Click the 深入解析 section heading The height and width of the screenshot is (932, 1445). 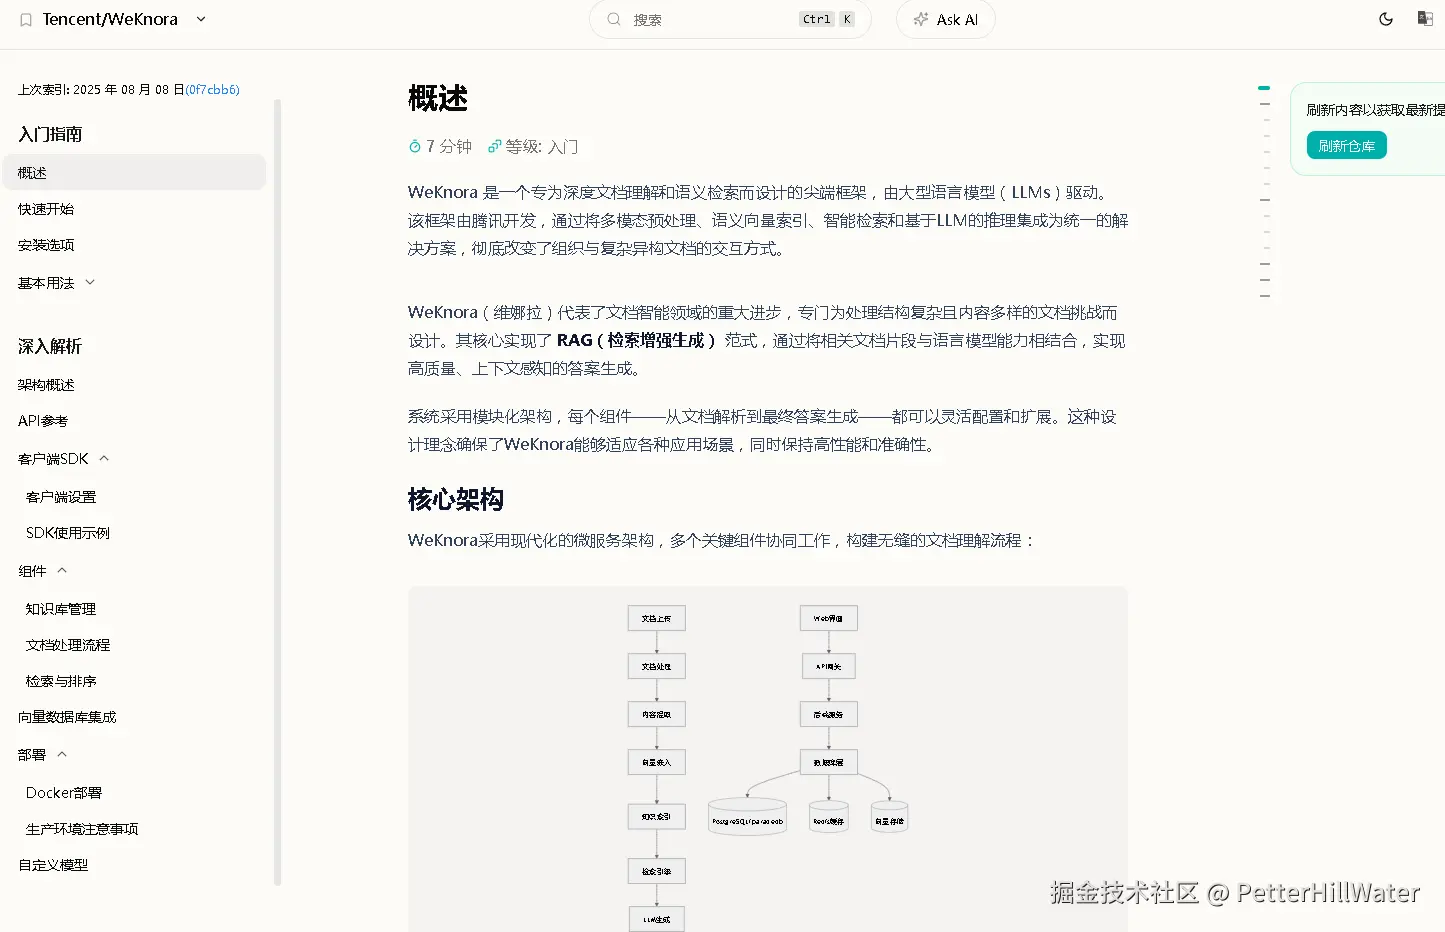tap(50, 346)
